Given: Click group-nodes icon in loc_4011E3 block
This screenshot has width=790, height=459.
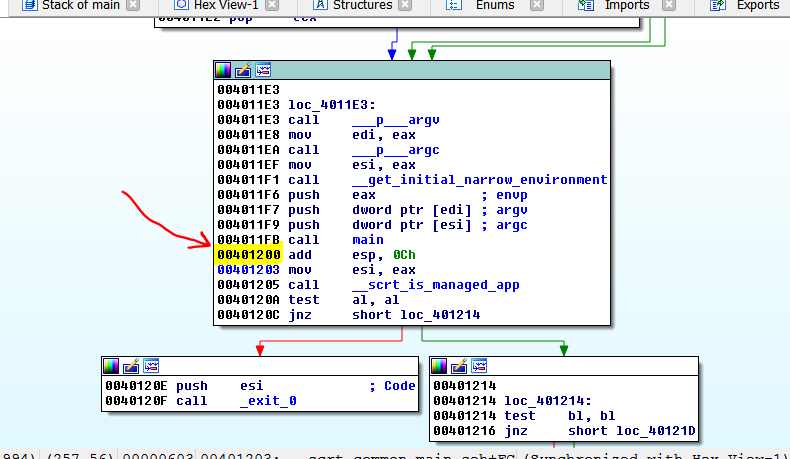Looking at the screenshot, I should pos(263,70).
